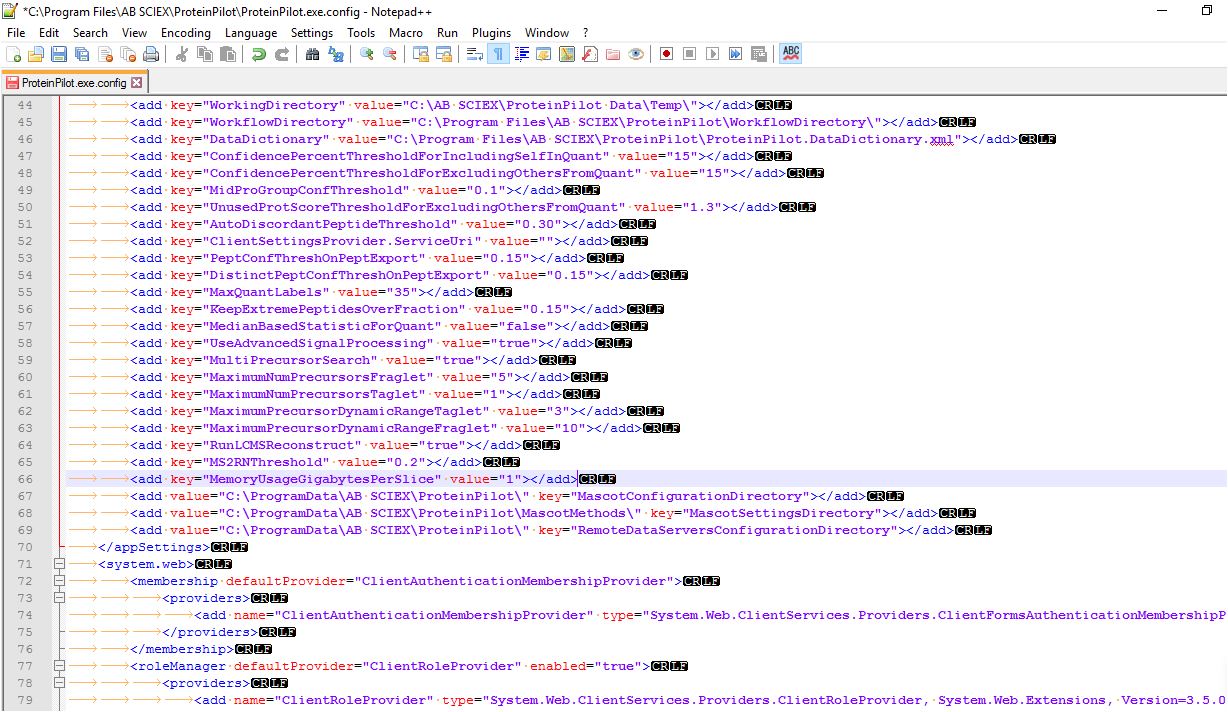Click the AutoDiscordantPeptideThreshold key text
The height and width of the screenshot is (712, 1228).
click(x=329, y=224)
